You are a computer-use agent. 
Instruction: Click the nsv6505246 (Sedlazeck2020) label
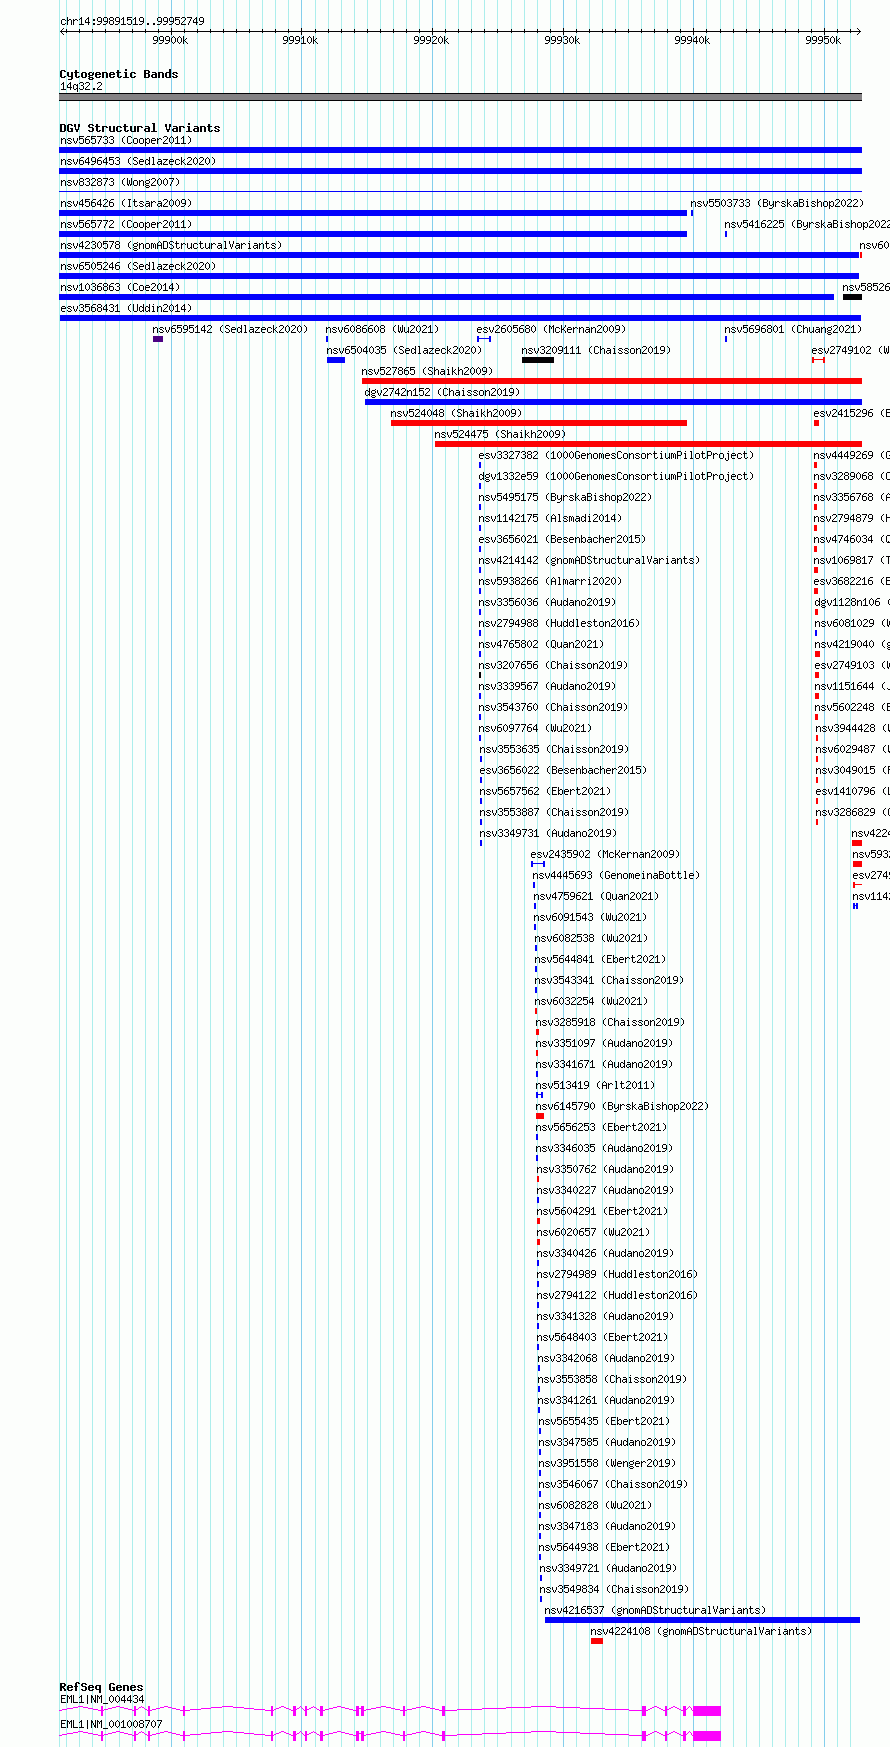pyautogui.click(x=137, y=267)
